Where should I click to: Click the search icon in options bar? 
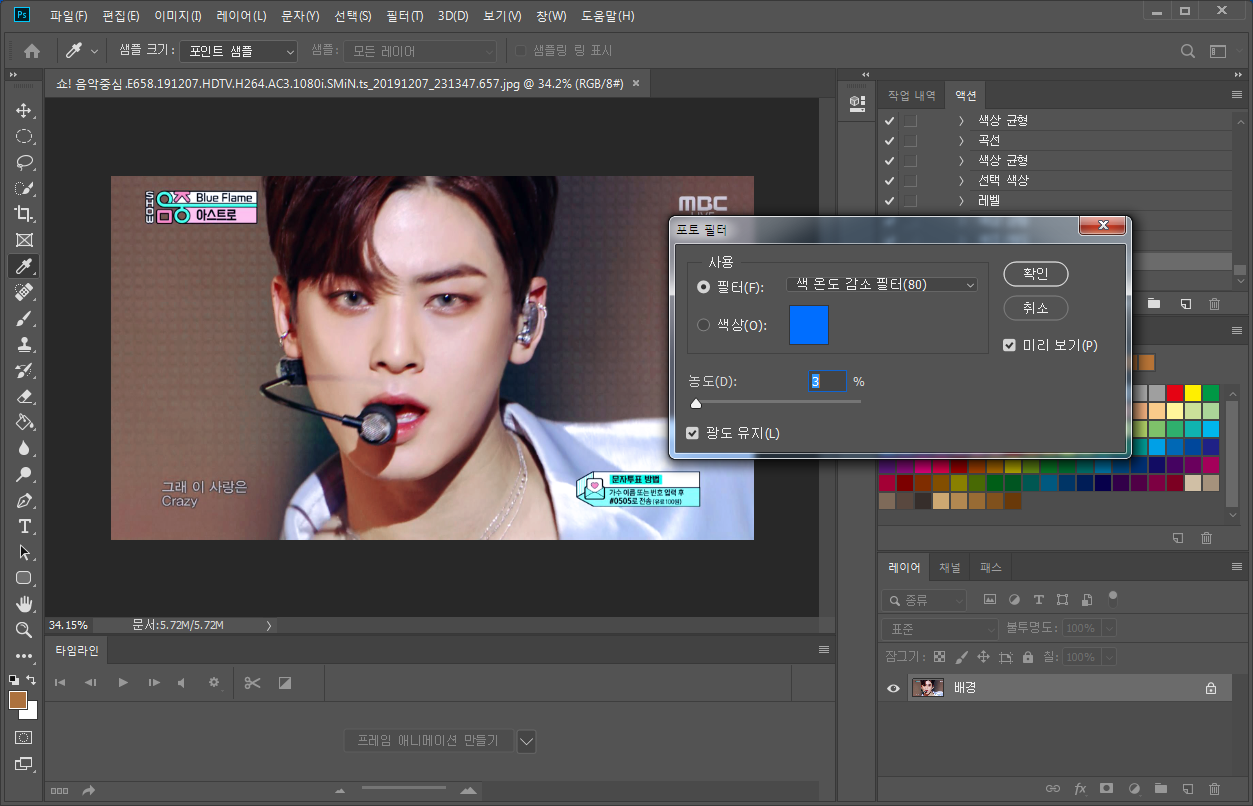click(x=1187, y=51)
